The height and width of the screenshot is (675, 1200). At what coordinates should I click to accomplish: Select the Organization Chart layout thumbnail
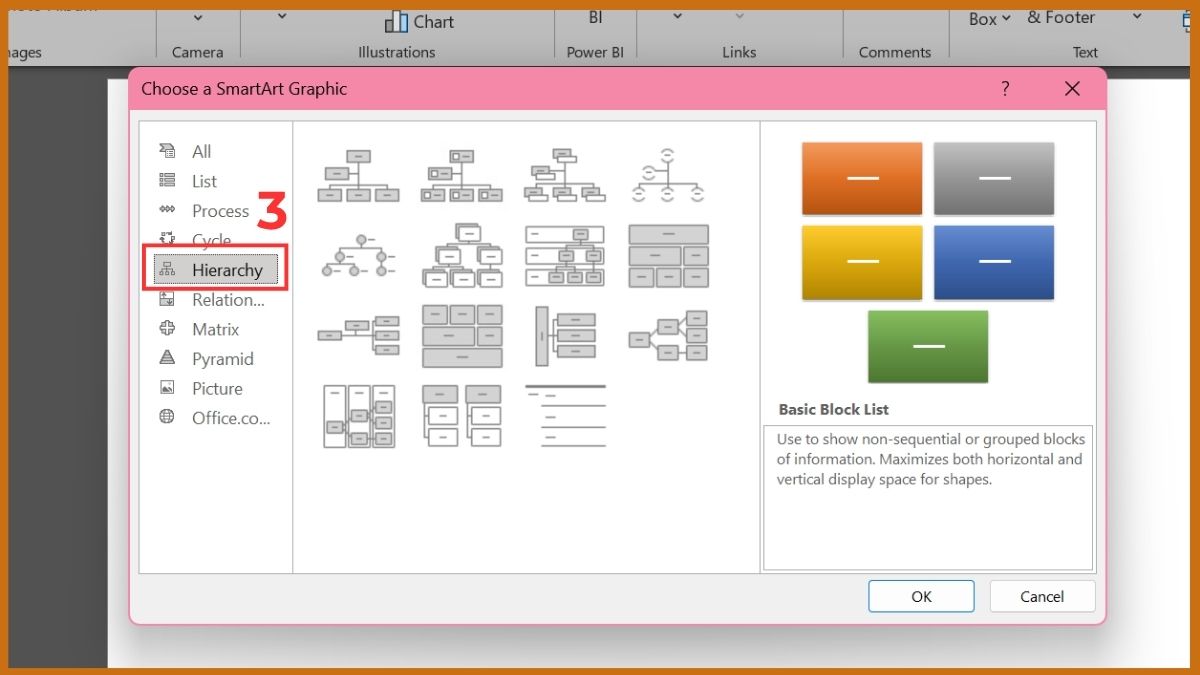click(358, 176)
